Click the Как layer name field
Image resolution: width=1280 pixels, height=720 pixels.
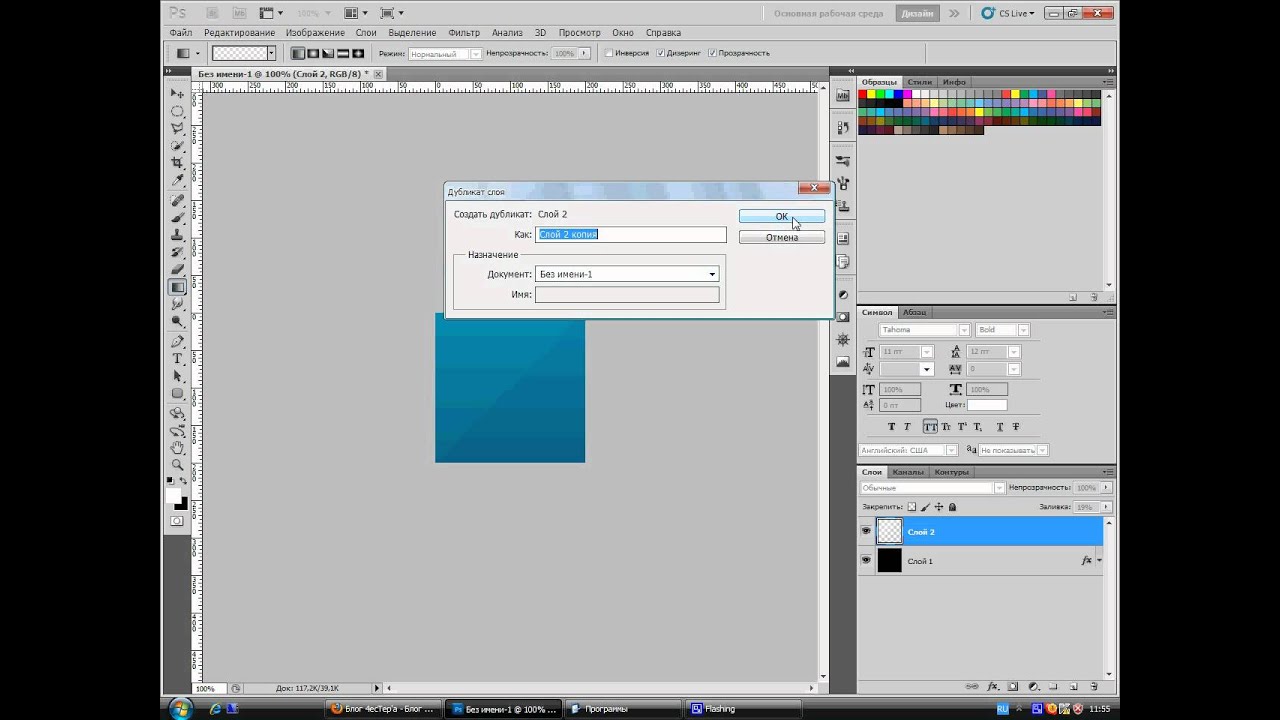point(631,234)
